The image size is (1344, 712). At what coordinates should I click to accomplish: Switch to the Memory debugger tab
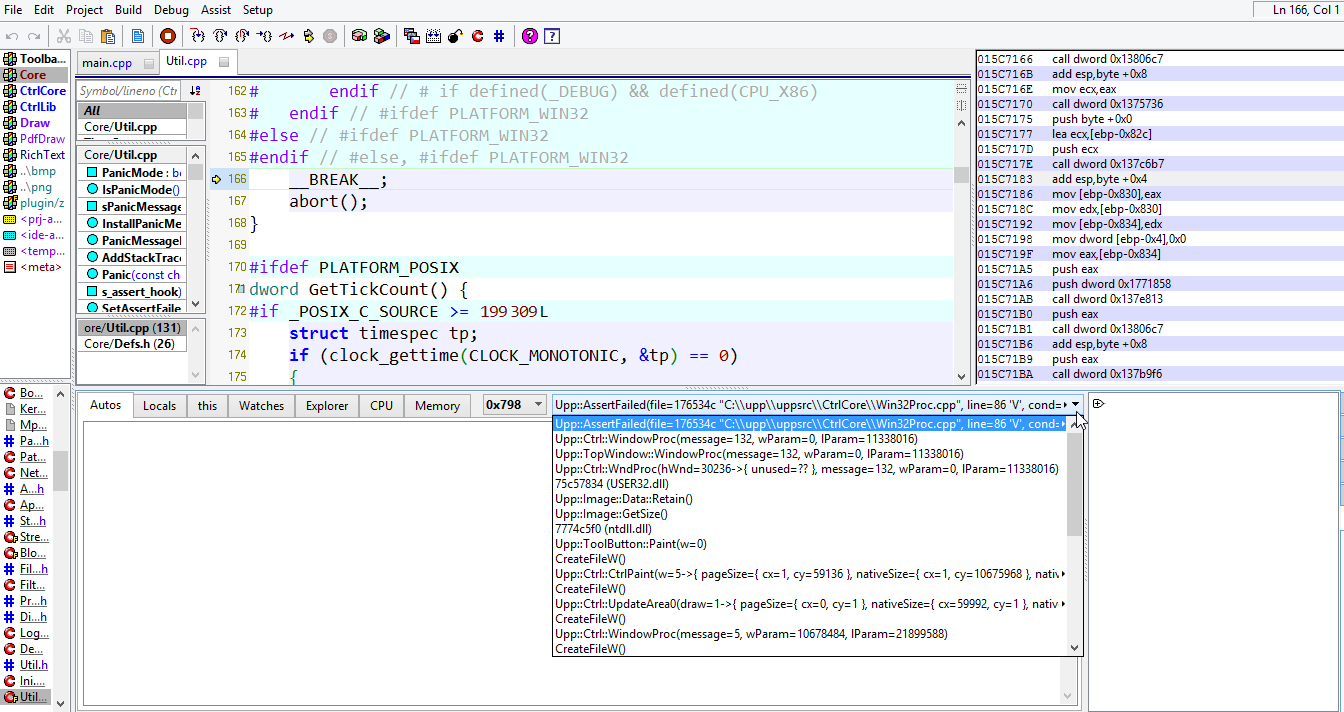tap(437, 406)
